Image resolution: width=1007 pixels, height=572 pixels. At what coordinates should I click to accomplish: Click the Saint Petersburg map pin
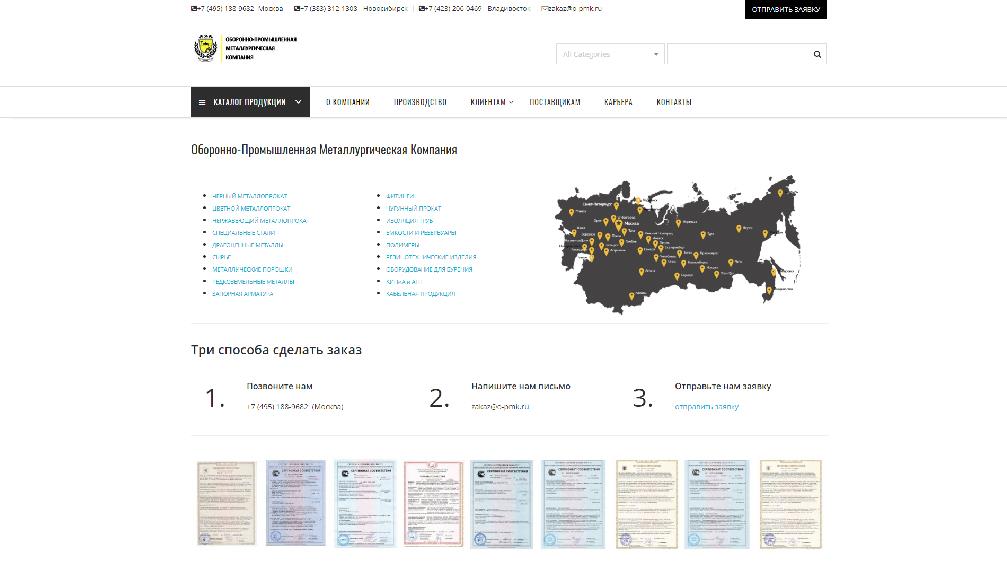coord(615,207)
